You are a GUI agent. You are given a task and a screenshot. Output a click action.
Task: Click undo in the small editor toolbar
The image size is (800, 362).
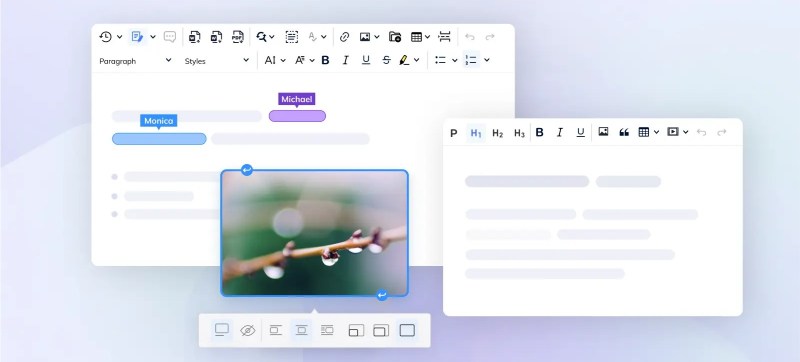(x=702, y=132)
